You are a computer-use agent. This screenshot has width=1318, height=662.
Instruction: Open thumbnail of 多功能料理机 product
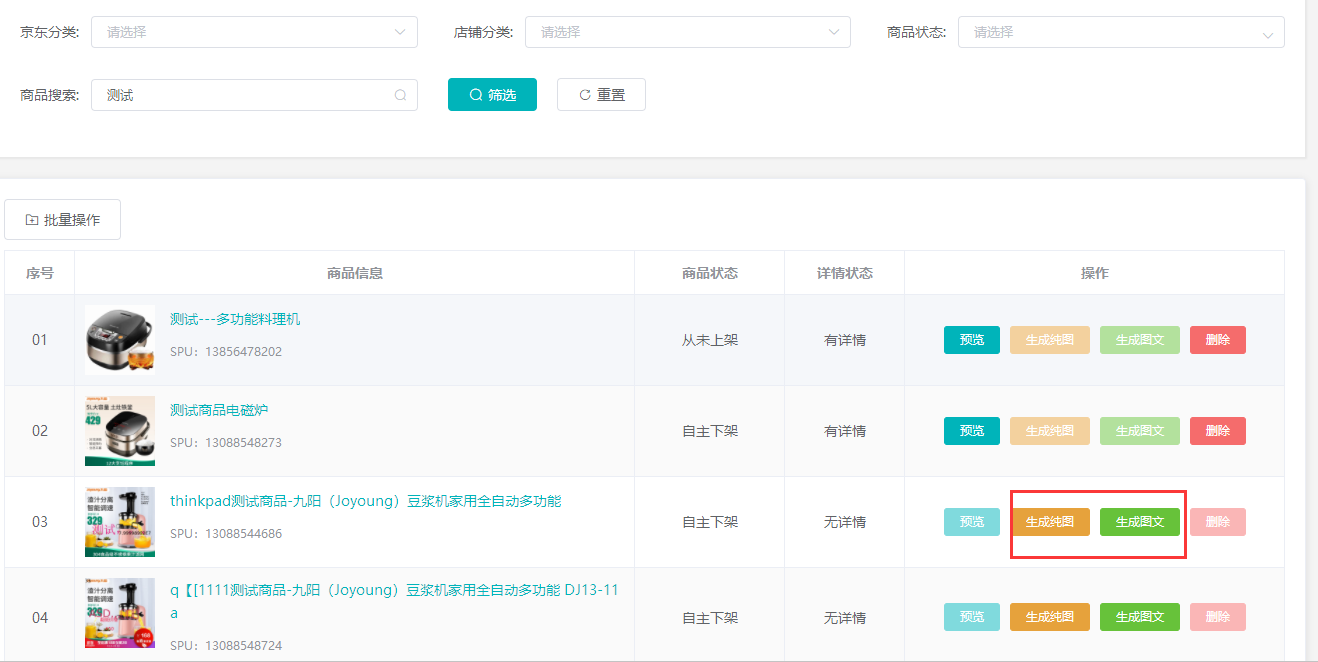tap(120, 340)
